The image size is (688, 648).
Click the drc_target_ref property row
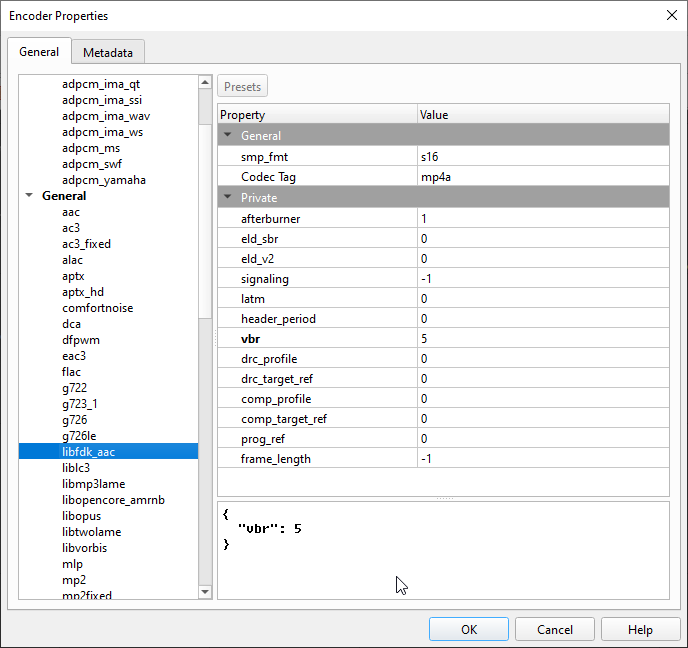(x=444, y=379)
